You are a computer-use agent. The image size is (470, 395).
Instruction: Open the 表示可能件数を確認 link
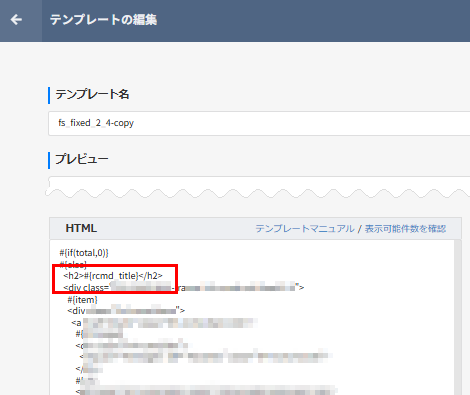tap(405, 229)
